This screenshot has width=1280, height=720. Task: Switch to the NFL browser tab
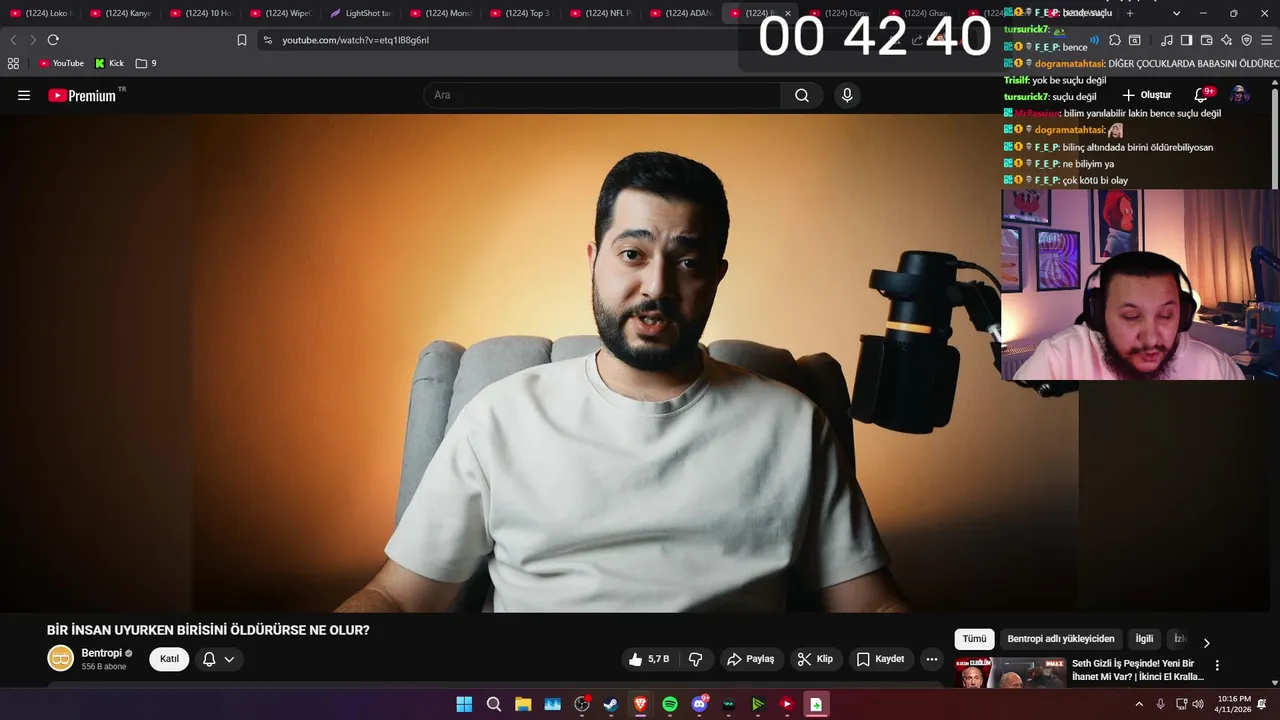pos(599,13)
